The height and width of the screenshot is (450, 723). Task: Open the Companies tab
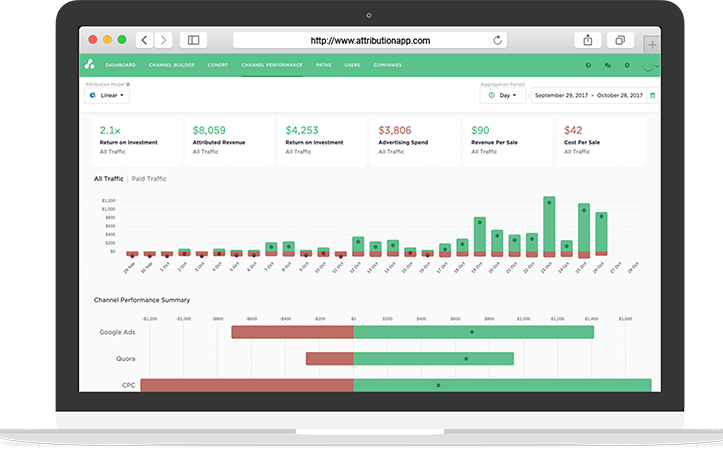(x=387, y=65)
